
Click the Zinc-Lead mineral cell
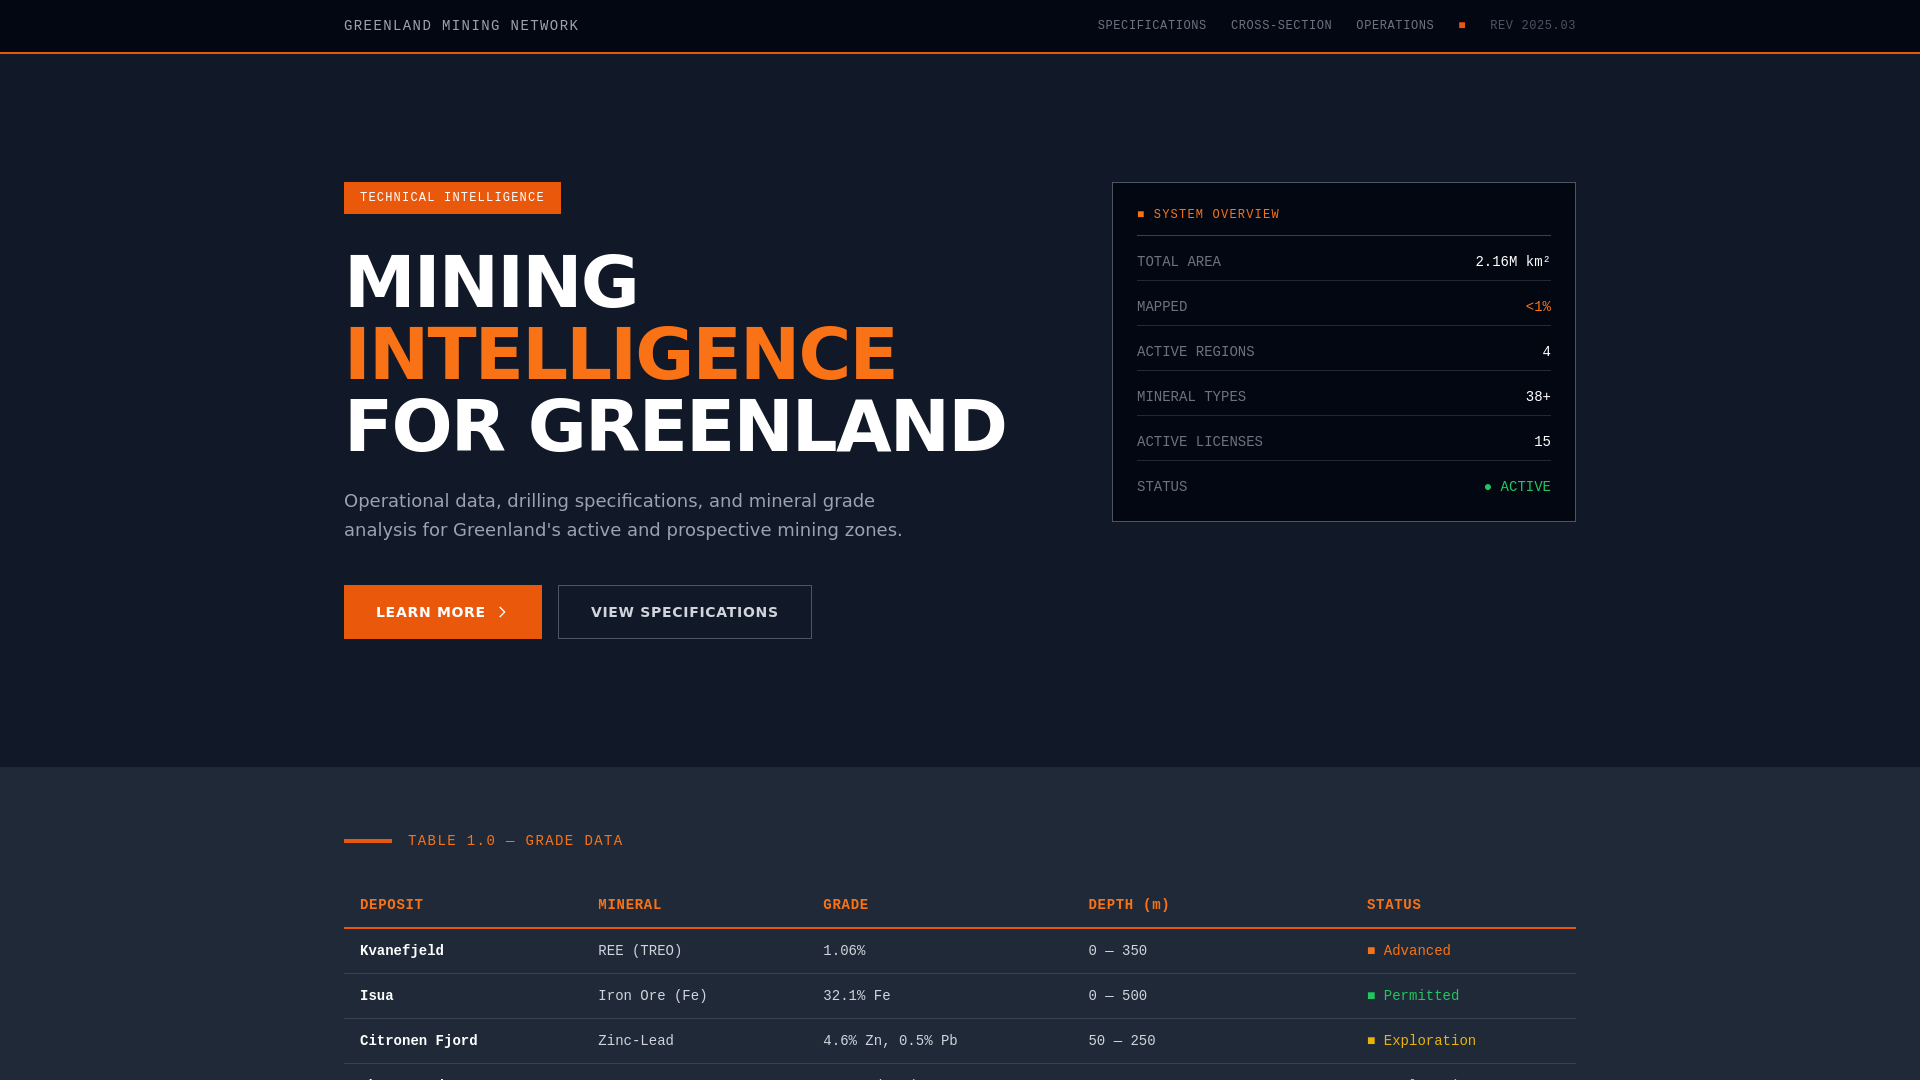tap(636, 1041)
